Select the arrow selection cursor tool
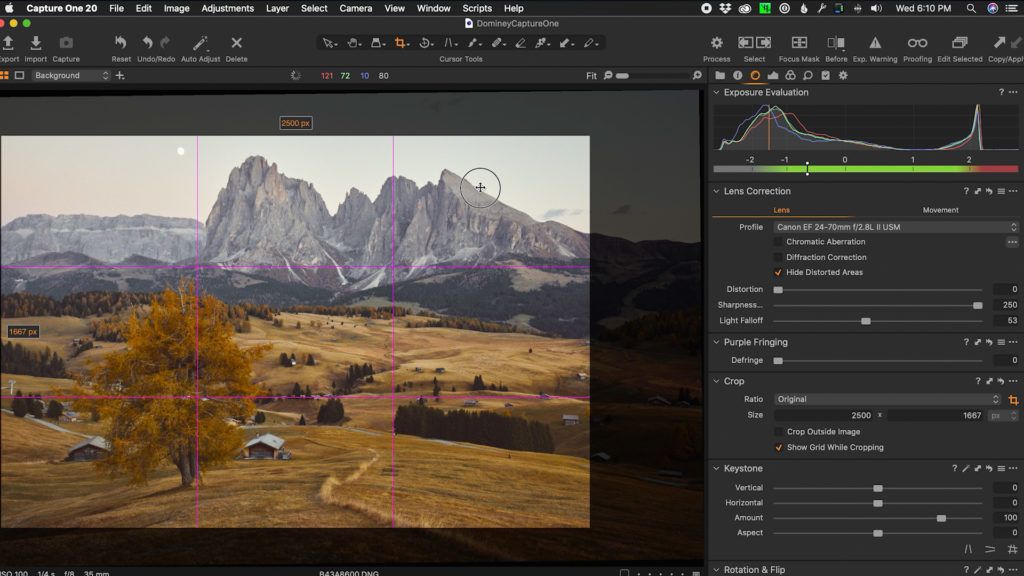The width and height of the screenshot is (1024, 576). (x=328, y=43)
